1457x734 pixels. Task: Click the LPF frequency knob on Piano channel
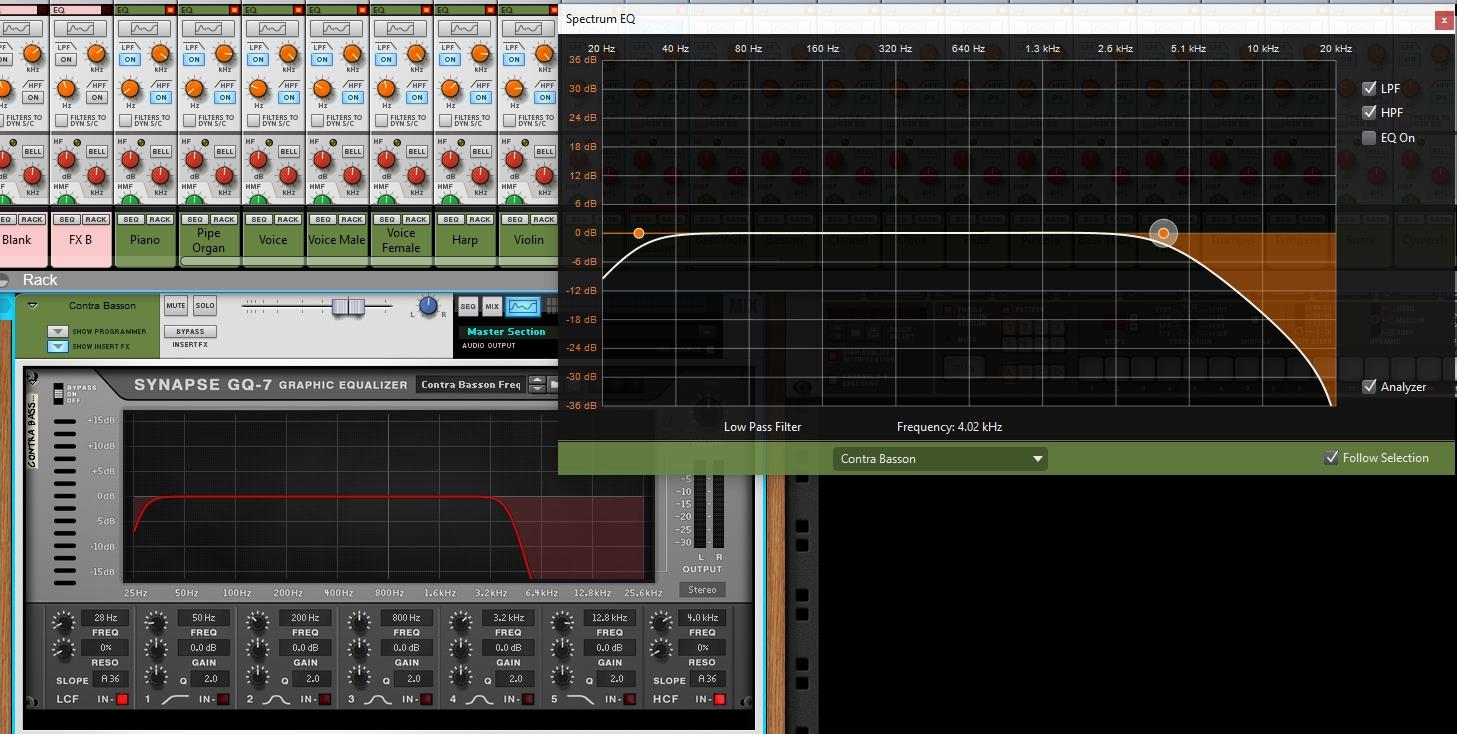click(x=160, y=53)
